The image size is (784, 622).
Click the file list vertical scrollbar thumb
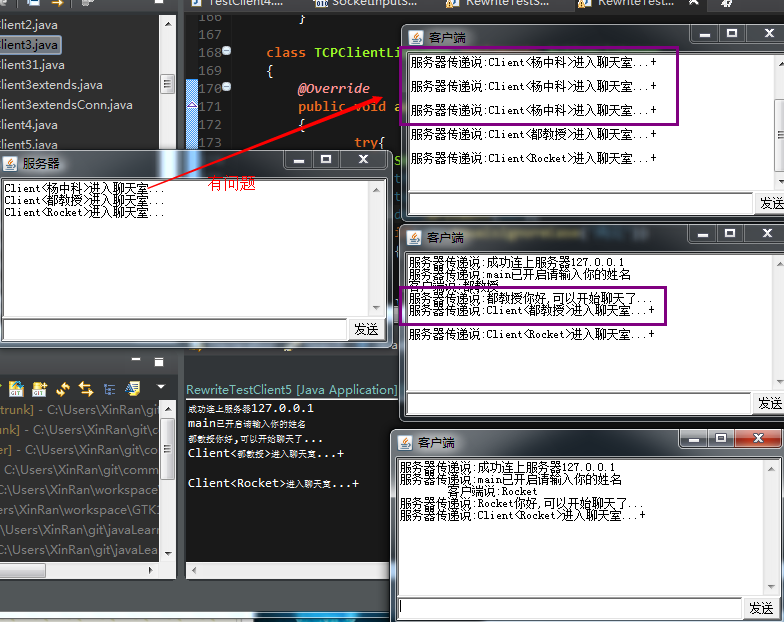click(x=168, y=84)
